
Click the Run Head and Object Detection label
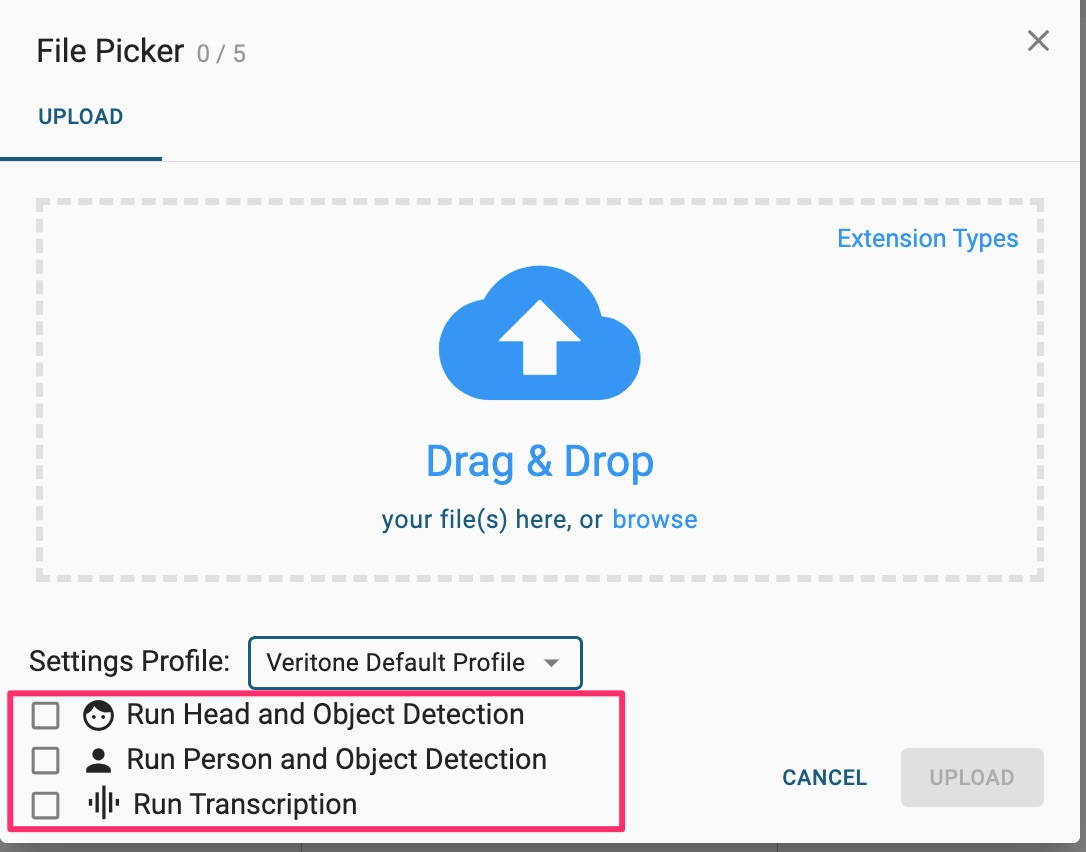tap(325, 715)
